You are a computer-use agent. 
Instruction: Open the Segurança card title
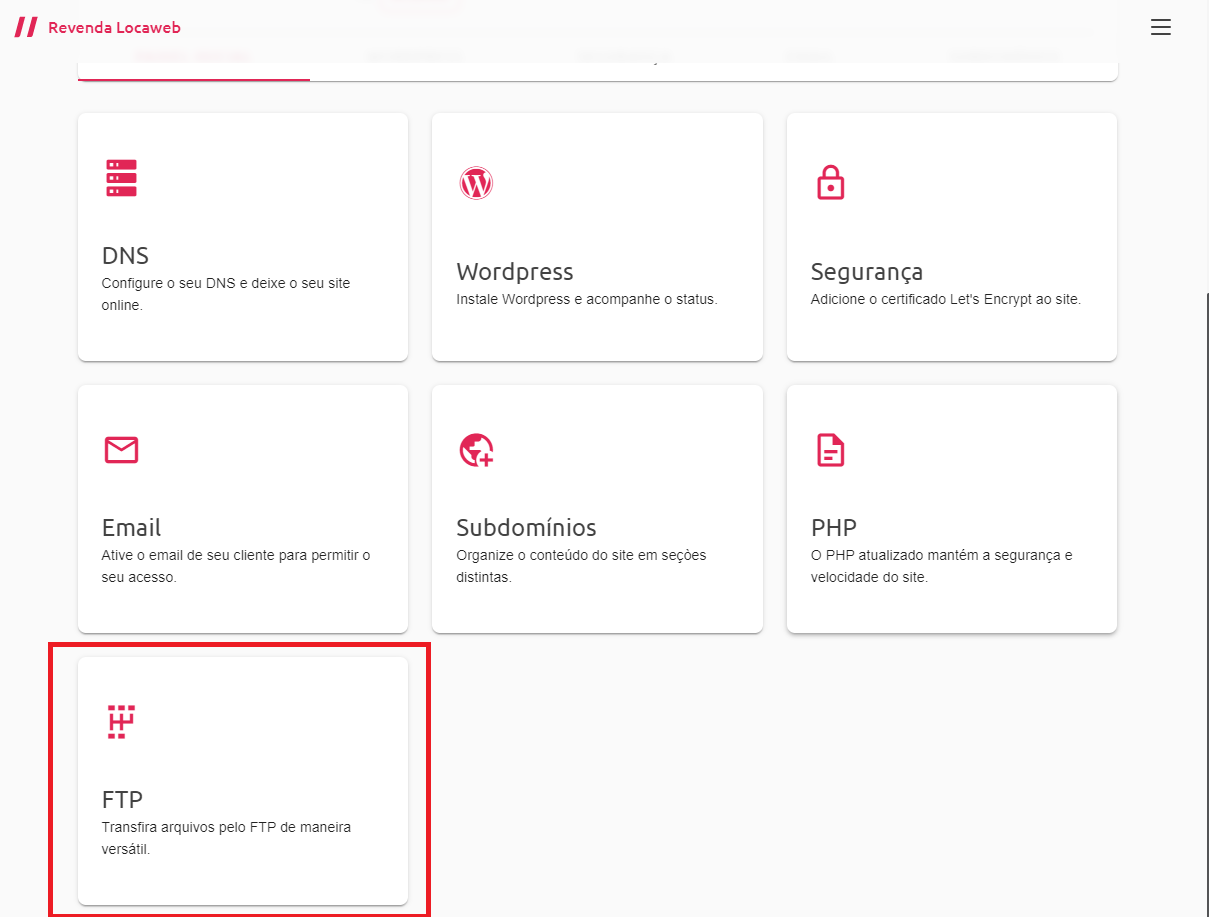click(x=867, y=272)
